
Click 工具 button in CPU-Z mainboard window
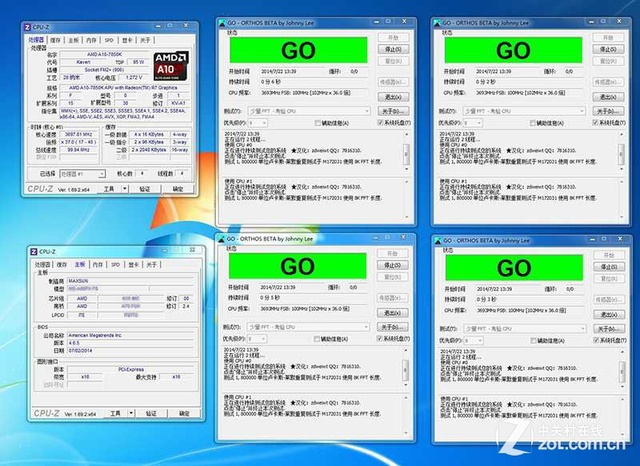[x=116, y=413]
